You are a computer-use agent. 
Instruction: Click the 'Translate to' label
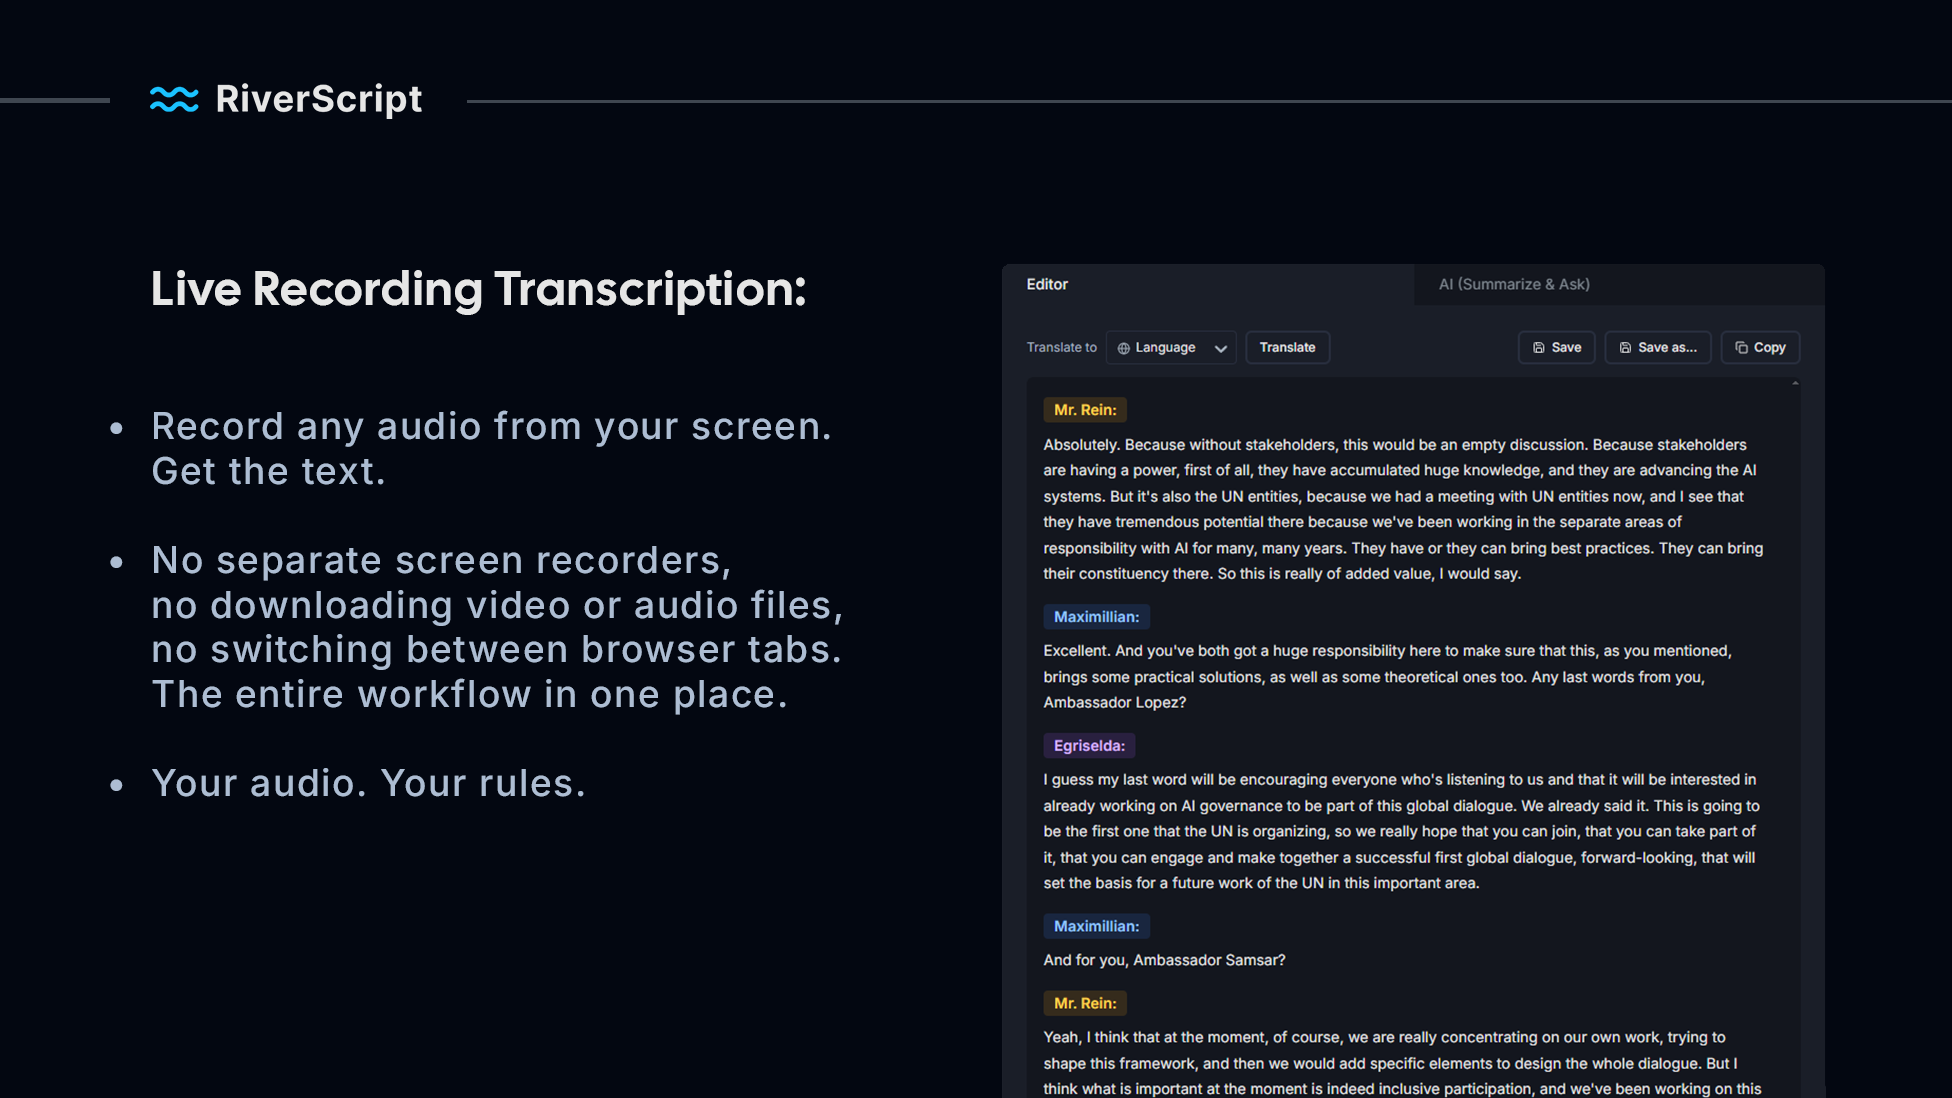point(1061,347)
